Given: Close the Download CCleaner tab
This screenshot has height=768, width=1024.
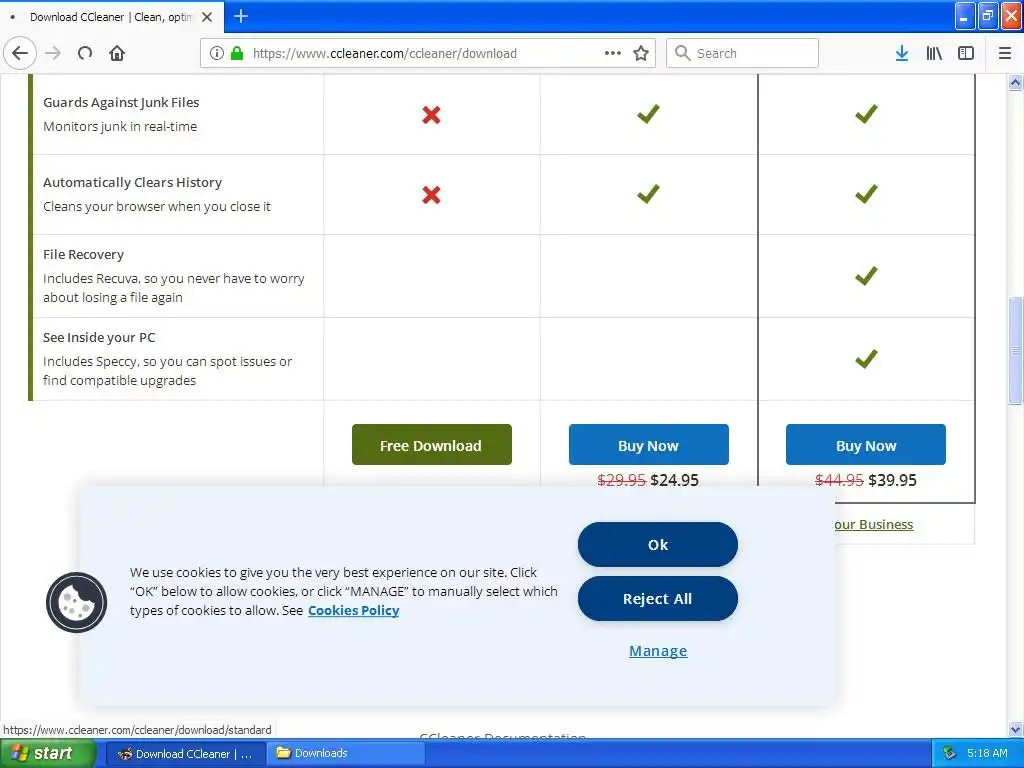Looking at the screenshot, I should (207, 17).
